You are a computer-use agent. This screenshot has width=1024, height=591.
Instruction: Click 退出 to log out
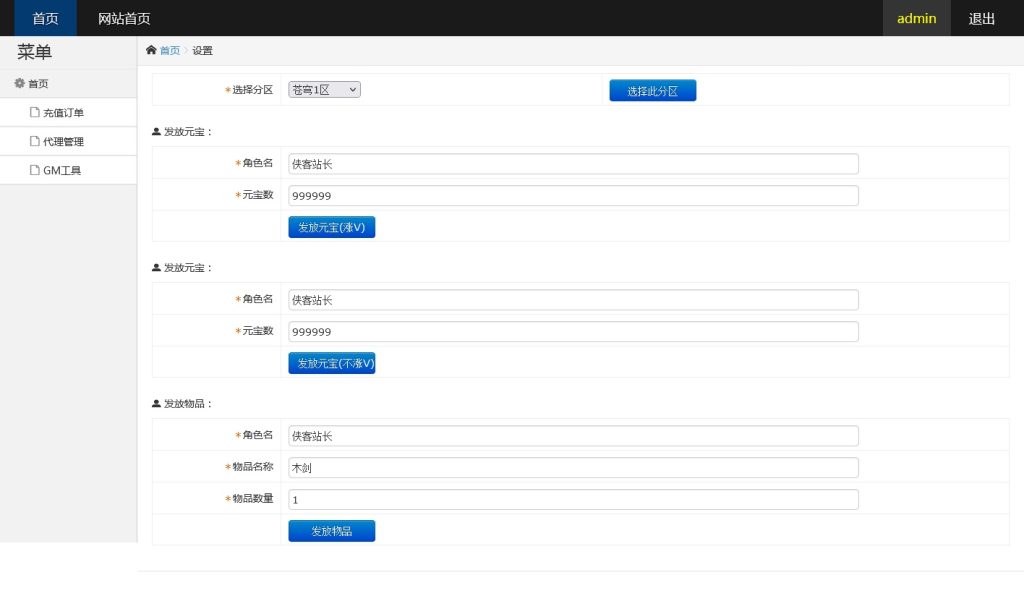click(x=981, y=17)
